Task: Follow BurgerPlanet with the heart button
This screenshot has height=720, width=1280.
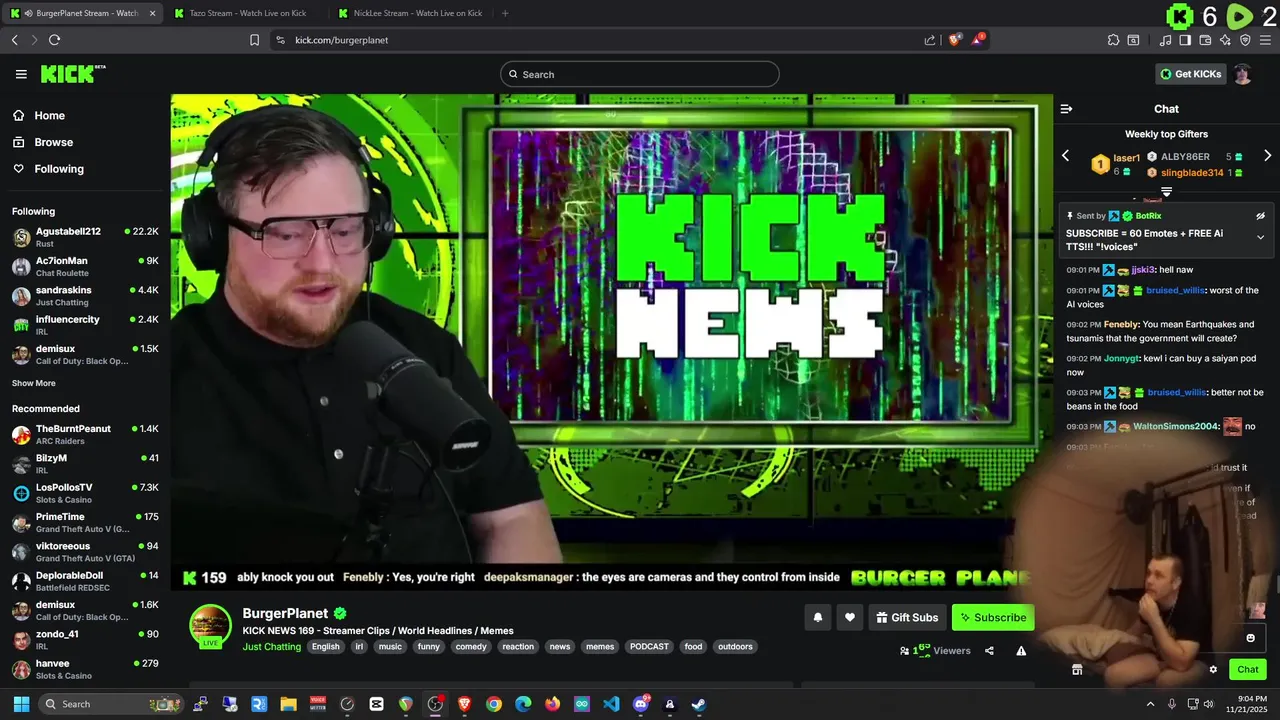Action: click(849, 617)
